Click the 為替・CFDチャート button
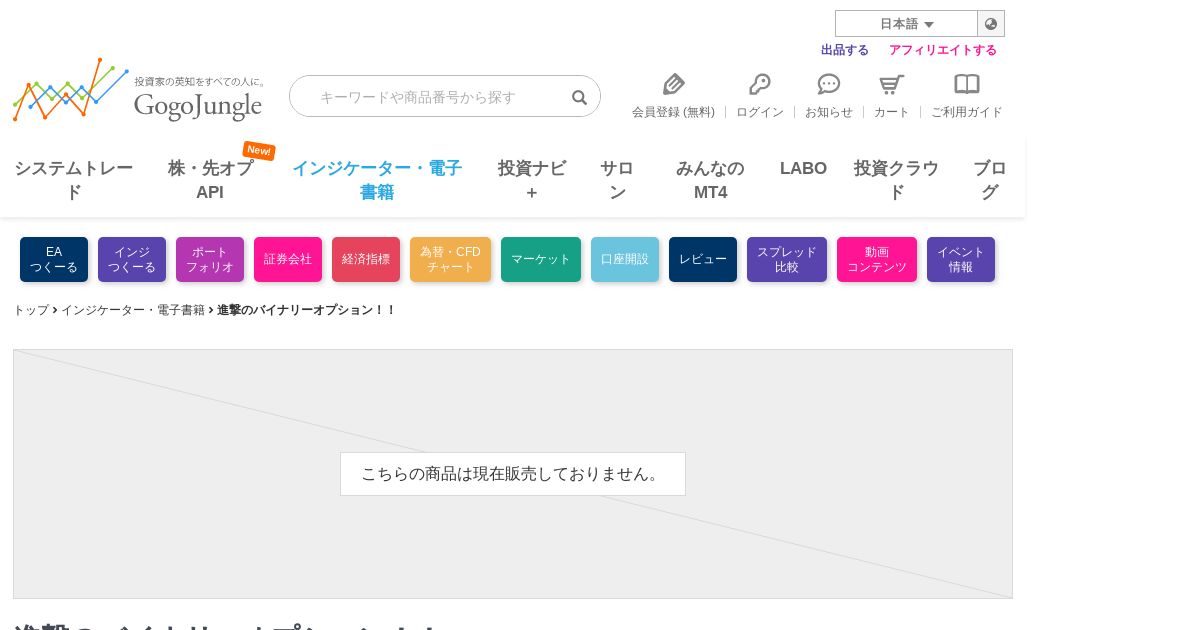This screenshot has width=1200, height=630. (450, 259)
